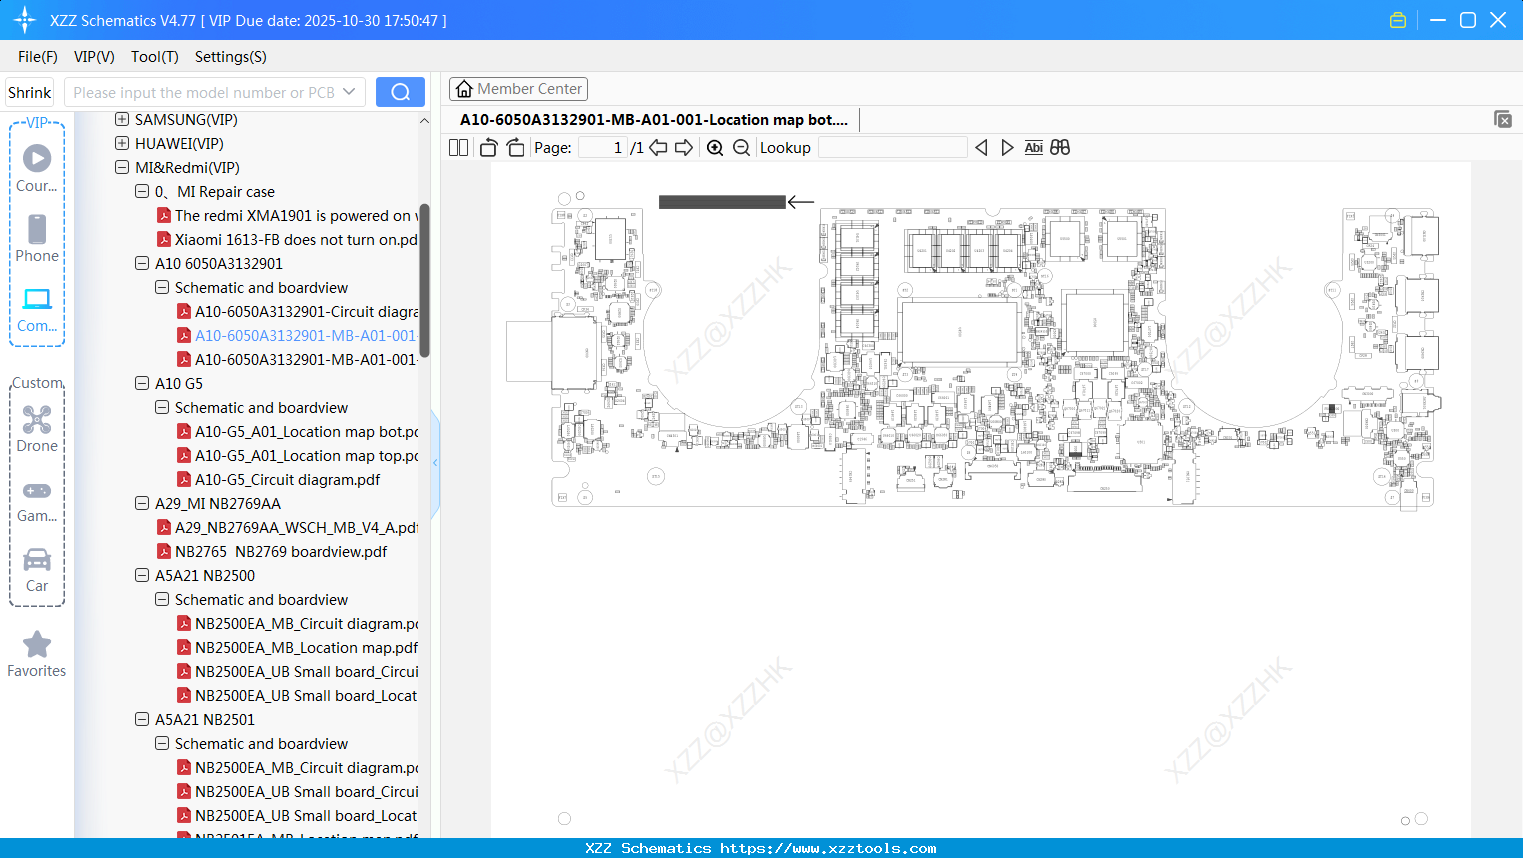
Task: Open the model number dropdown arrow
Action: pyautogui.click(x=349, y=92)
